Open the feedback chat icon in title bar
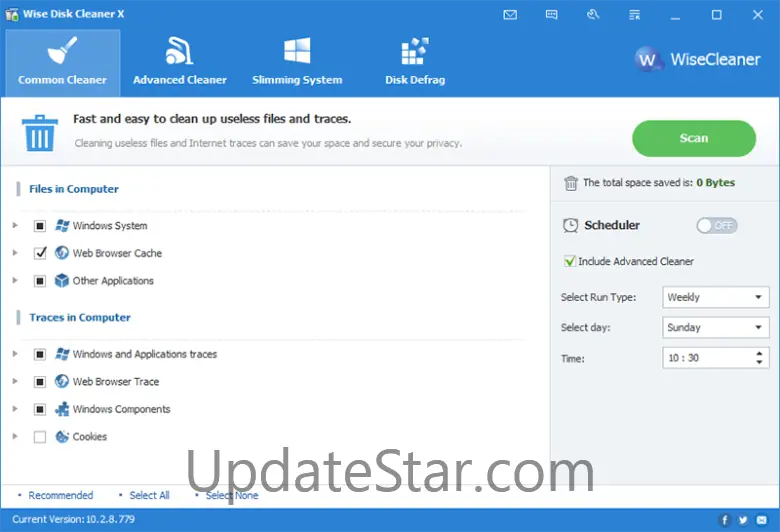The width and height of the screenshot is (780, 532). (x=551, y=15)
